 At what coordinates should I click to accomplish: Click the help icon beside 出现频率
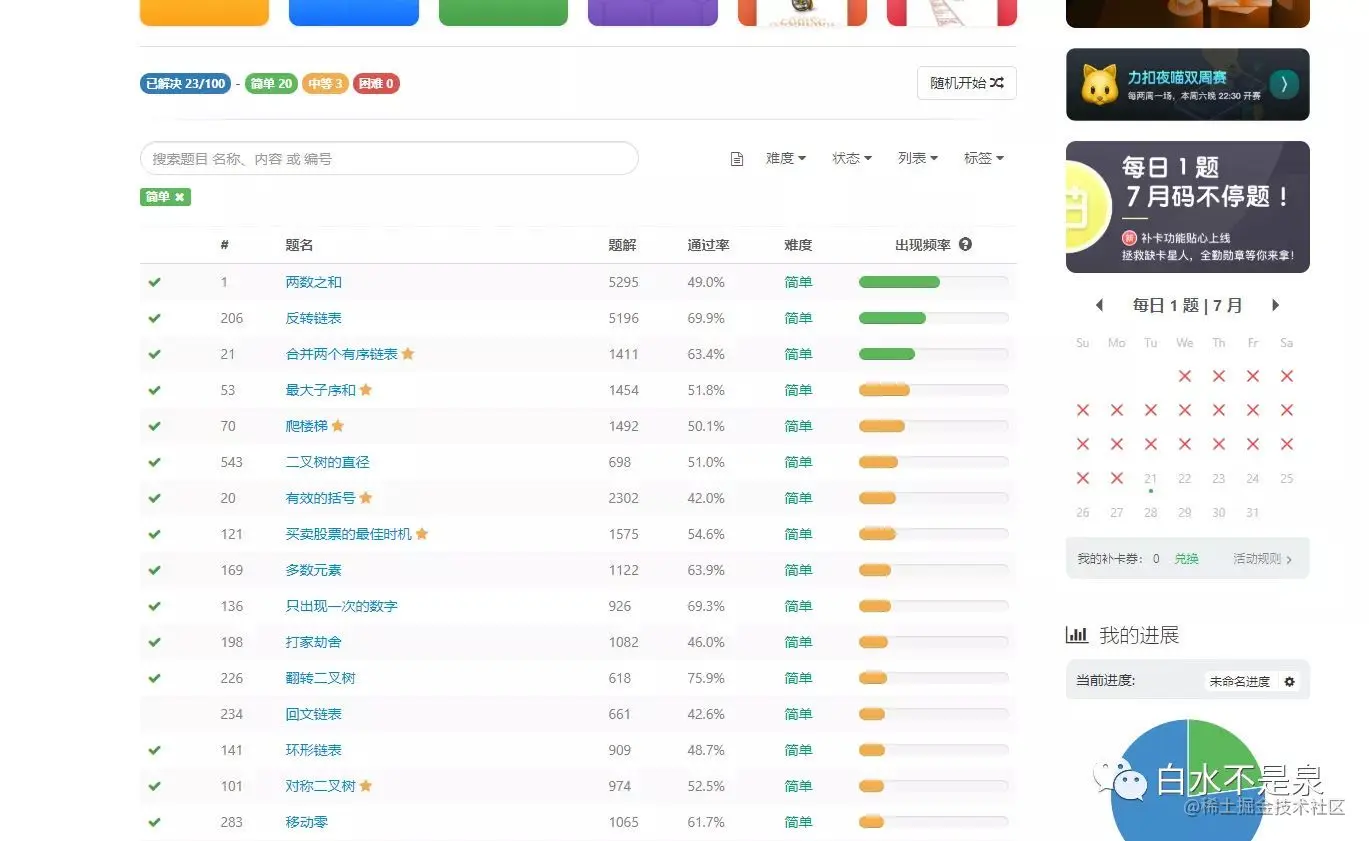pos(965,244)
